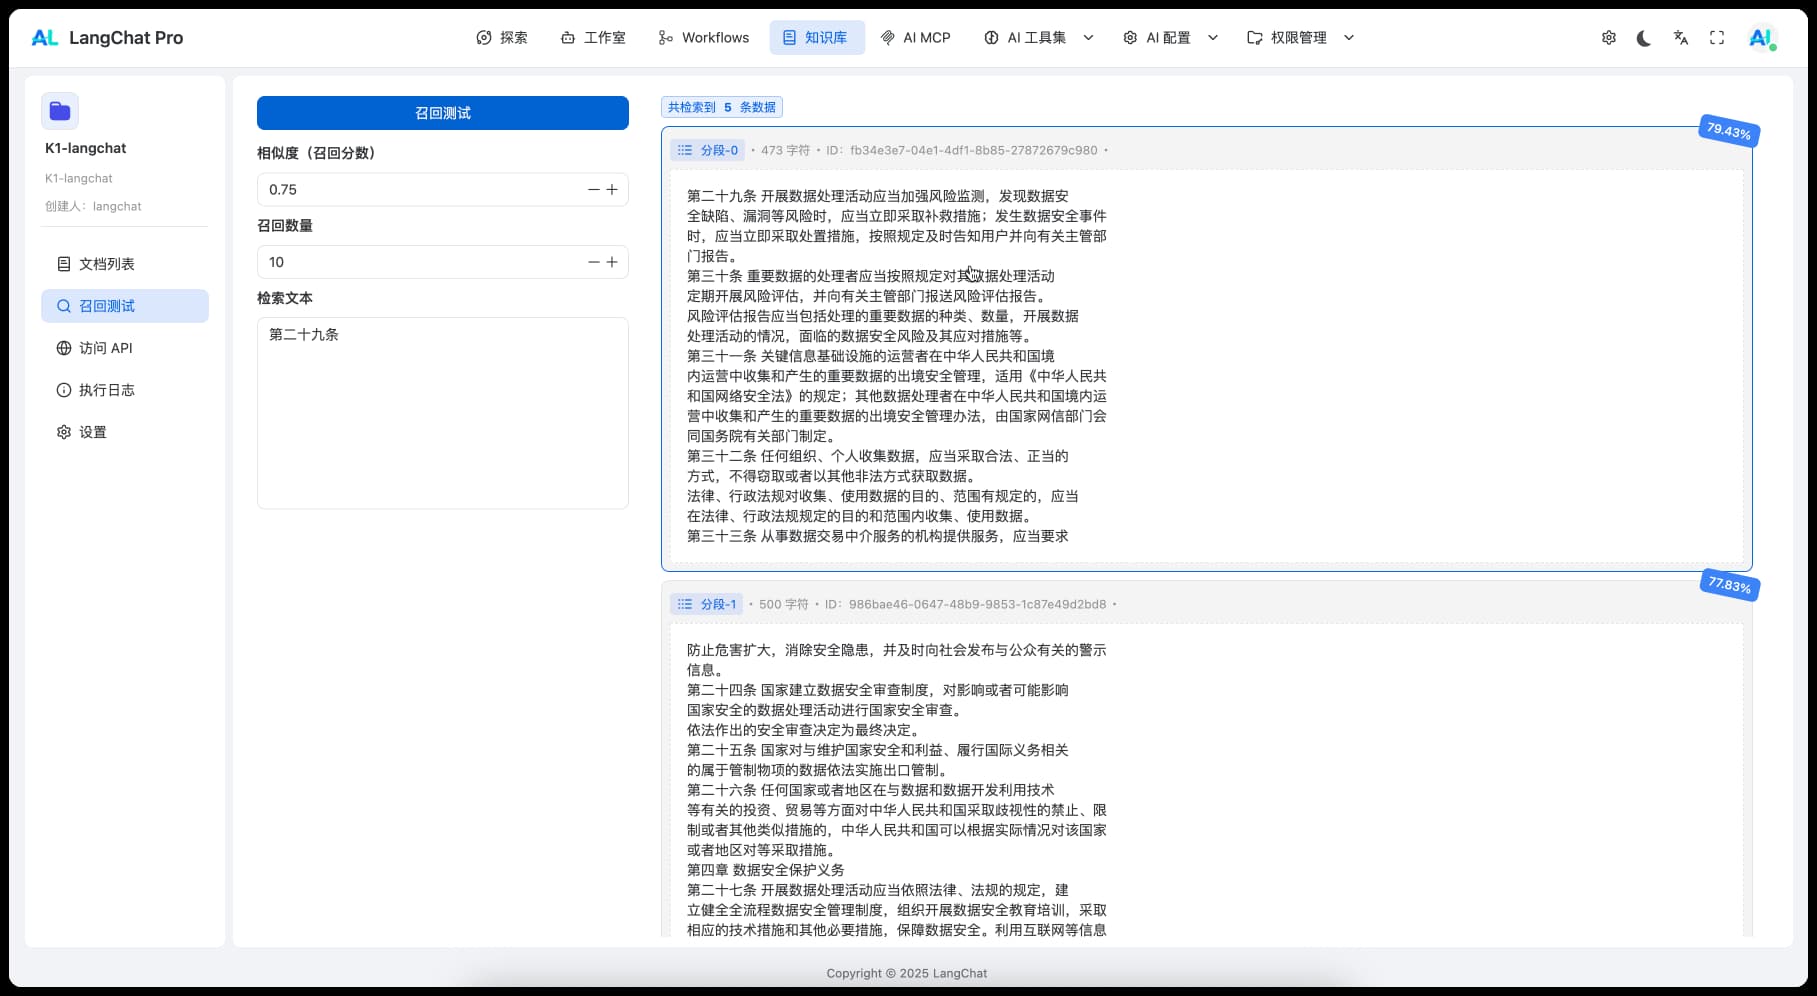Viewport: 1817px width, 996px height.
Task: Click the language translate icon
Action: (1681, 38)
